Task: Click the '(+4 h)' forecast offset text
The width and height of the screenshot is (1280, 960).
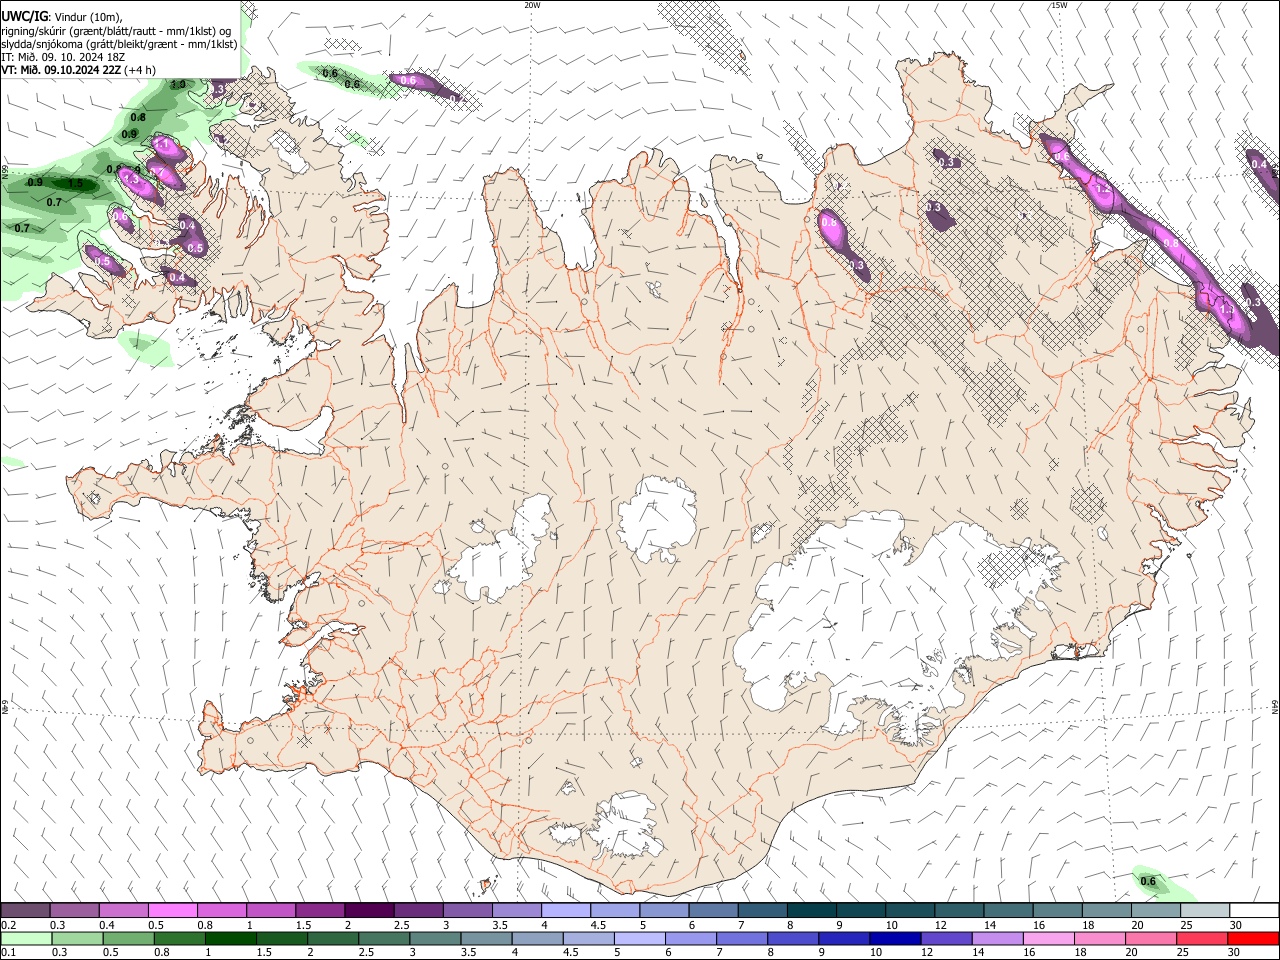Action: (x=142, y=70)
